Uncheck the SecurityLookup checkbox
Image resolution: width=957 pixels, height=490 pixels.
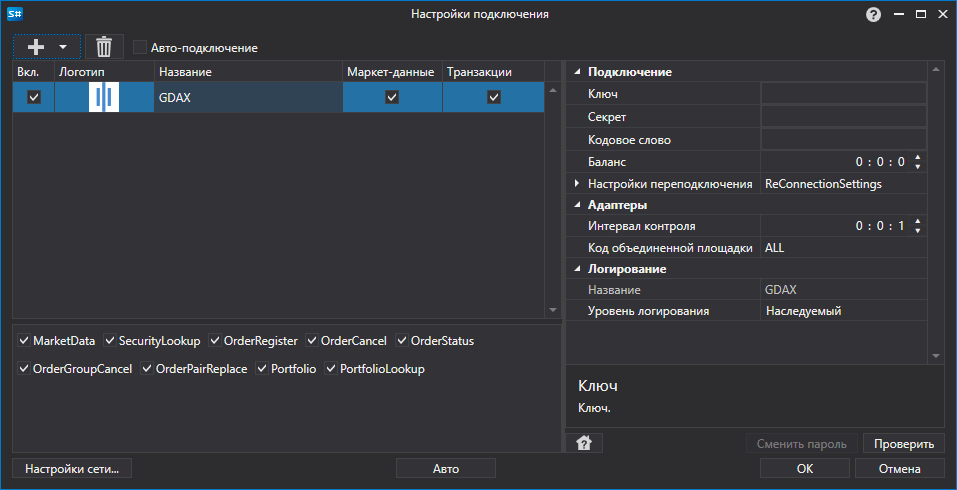pos(110,340)
